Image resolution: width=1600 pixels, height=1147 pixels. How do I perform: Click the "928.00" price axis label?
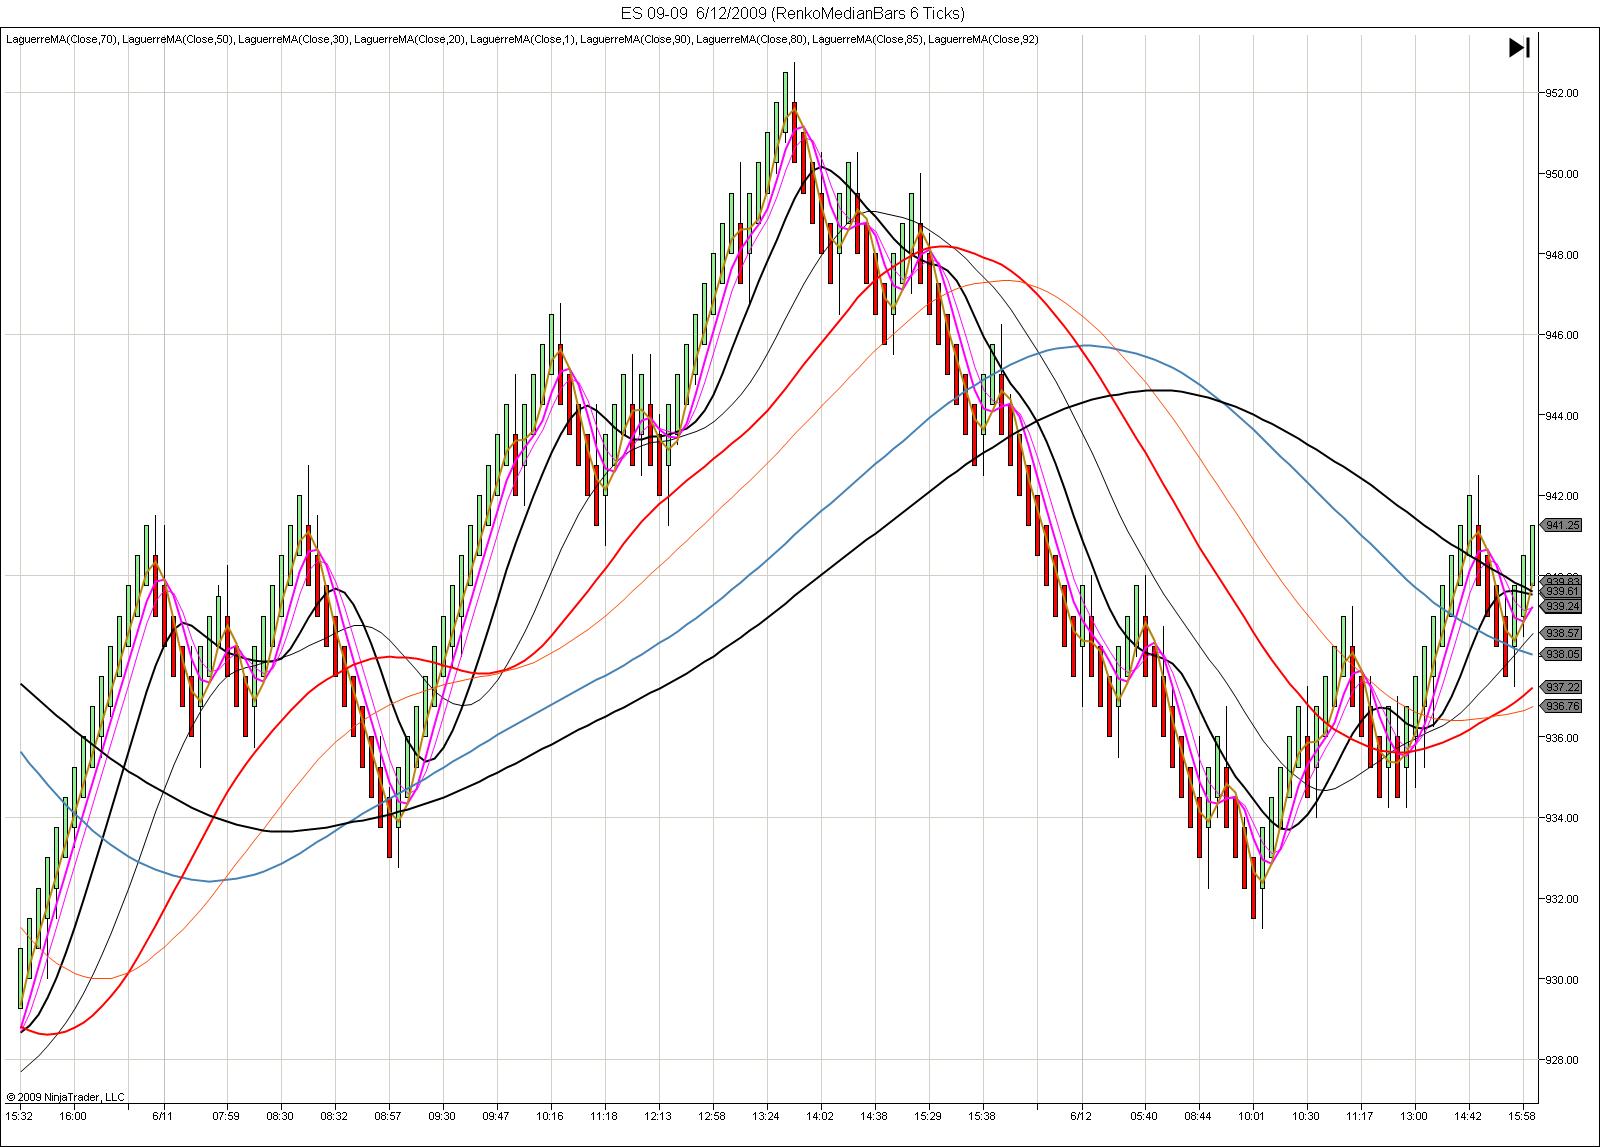tap(1563, 1060)
